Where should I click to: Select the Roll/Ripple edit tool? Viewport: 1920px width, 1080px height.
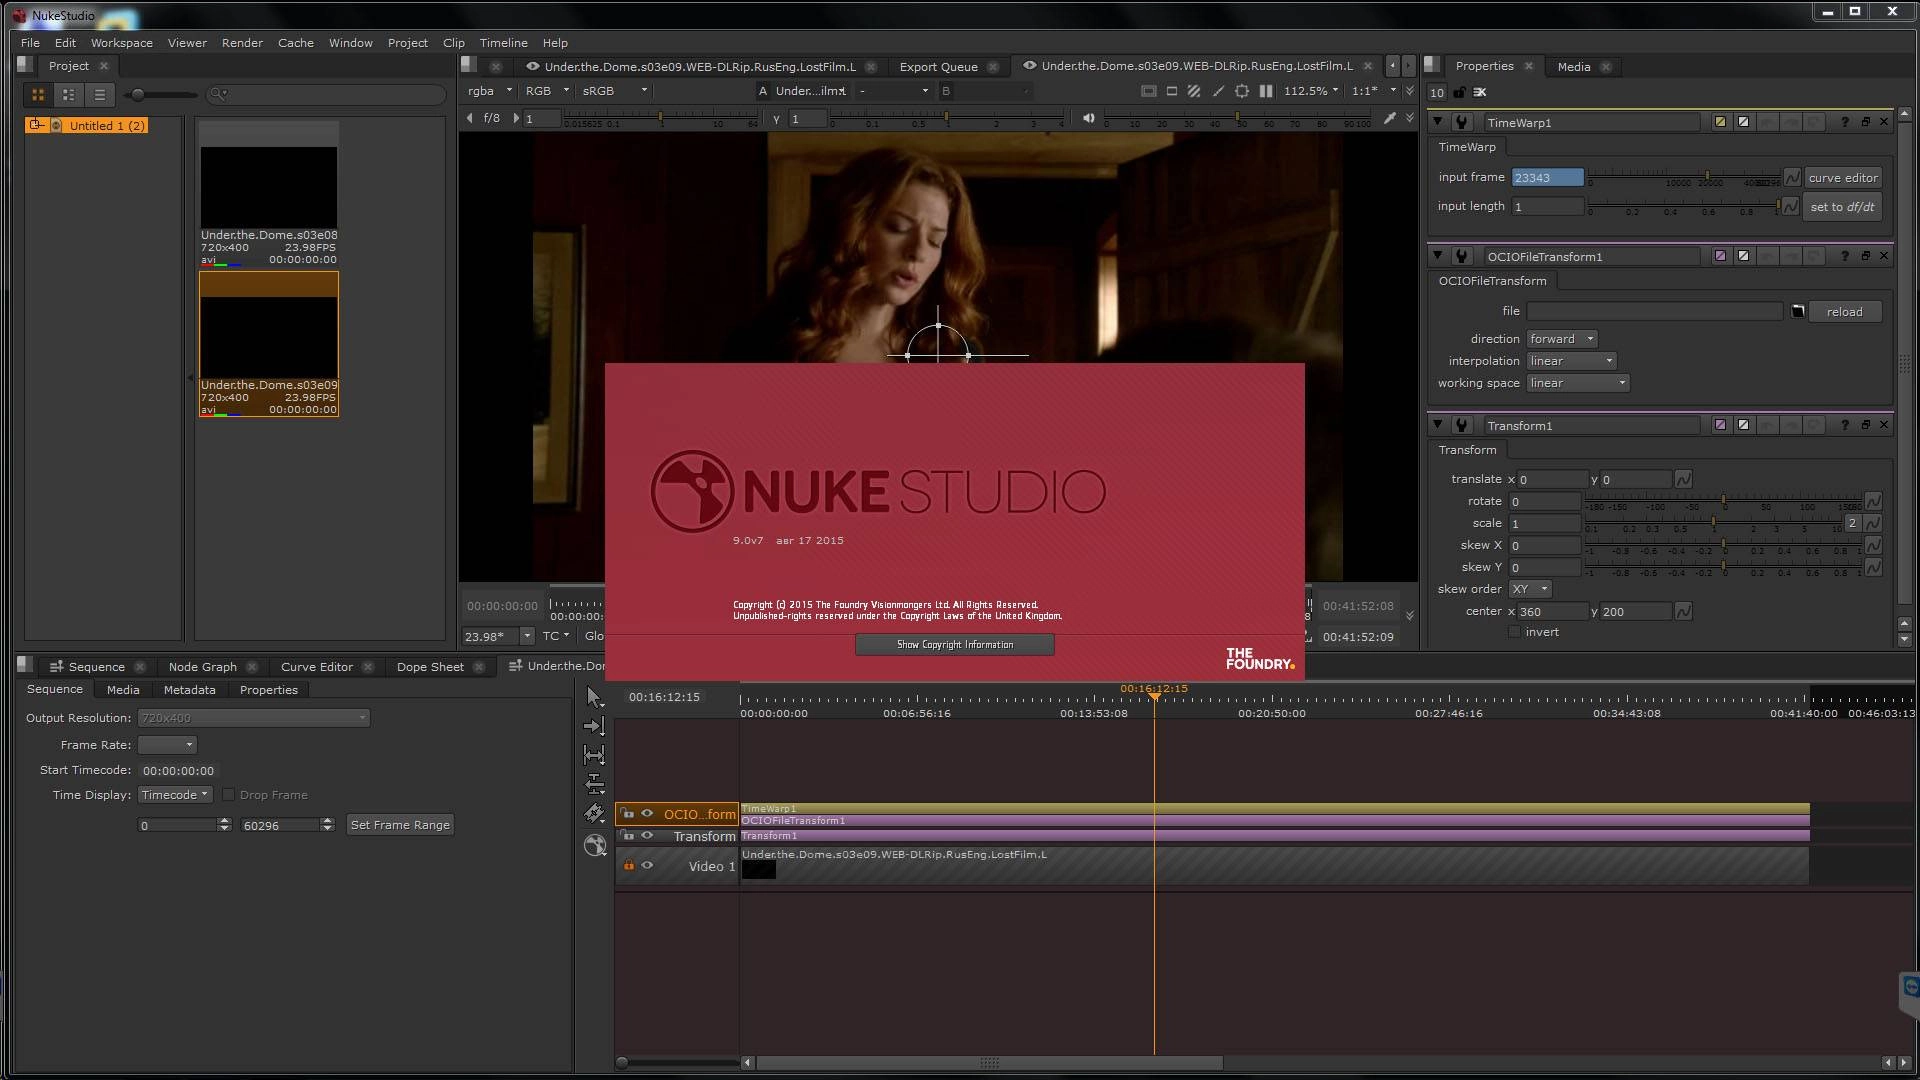click(595, 784)
